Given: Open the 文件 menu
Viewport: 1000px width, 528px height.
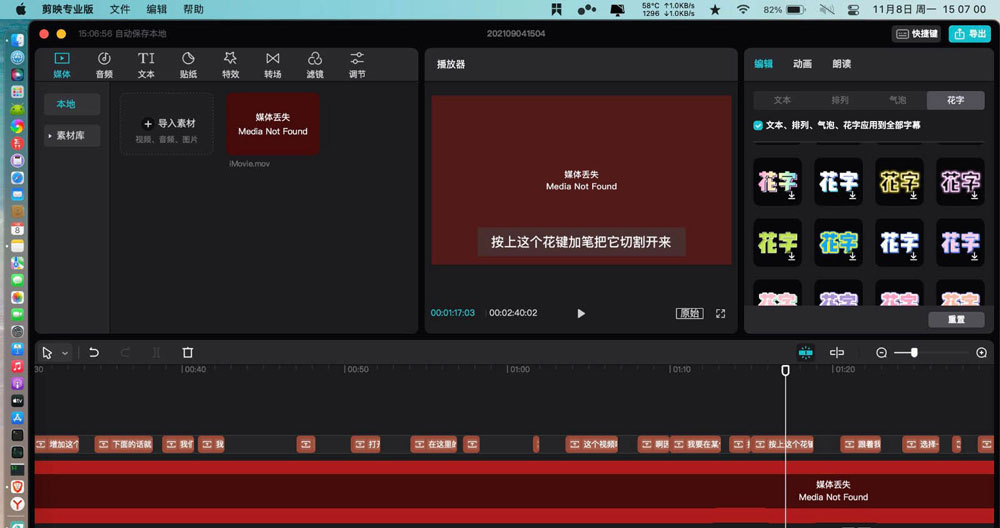Looking at the screenshot, I should click(120, 10).
